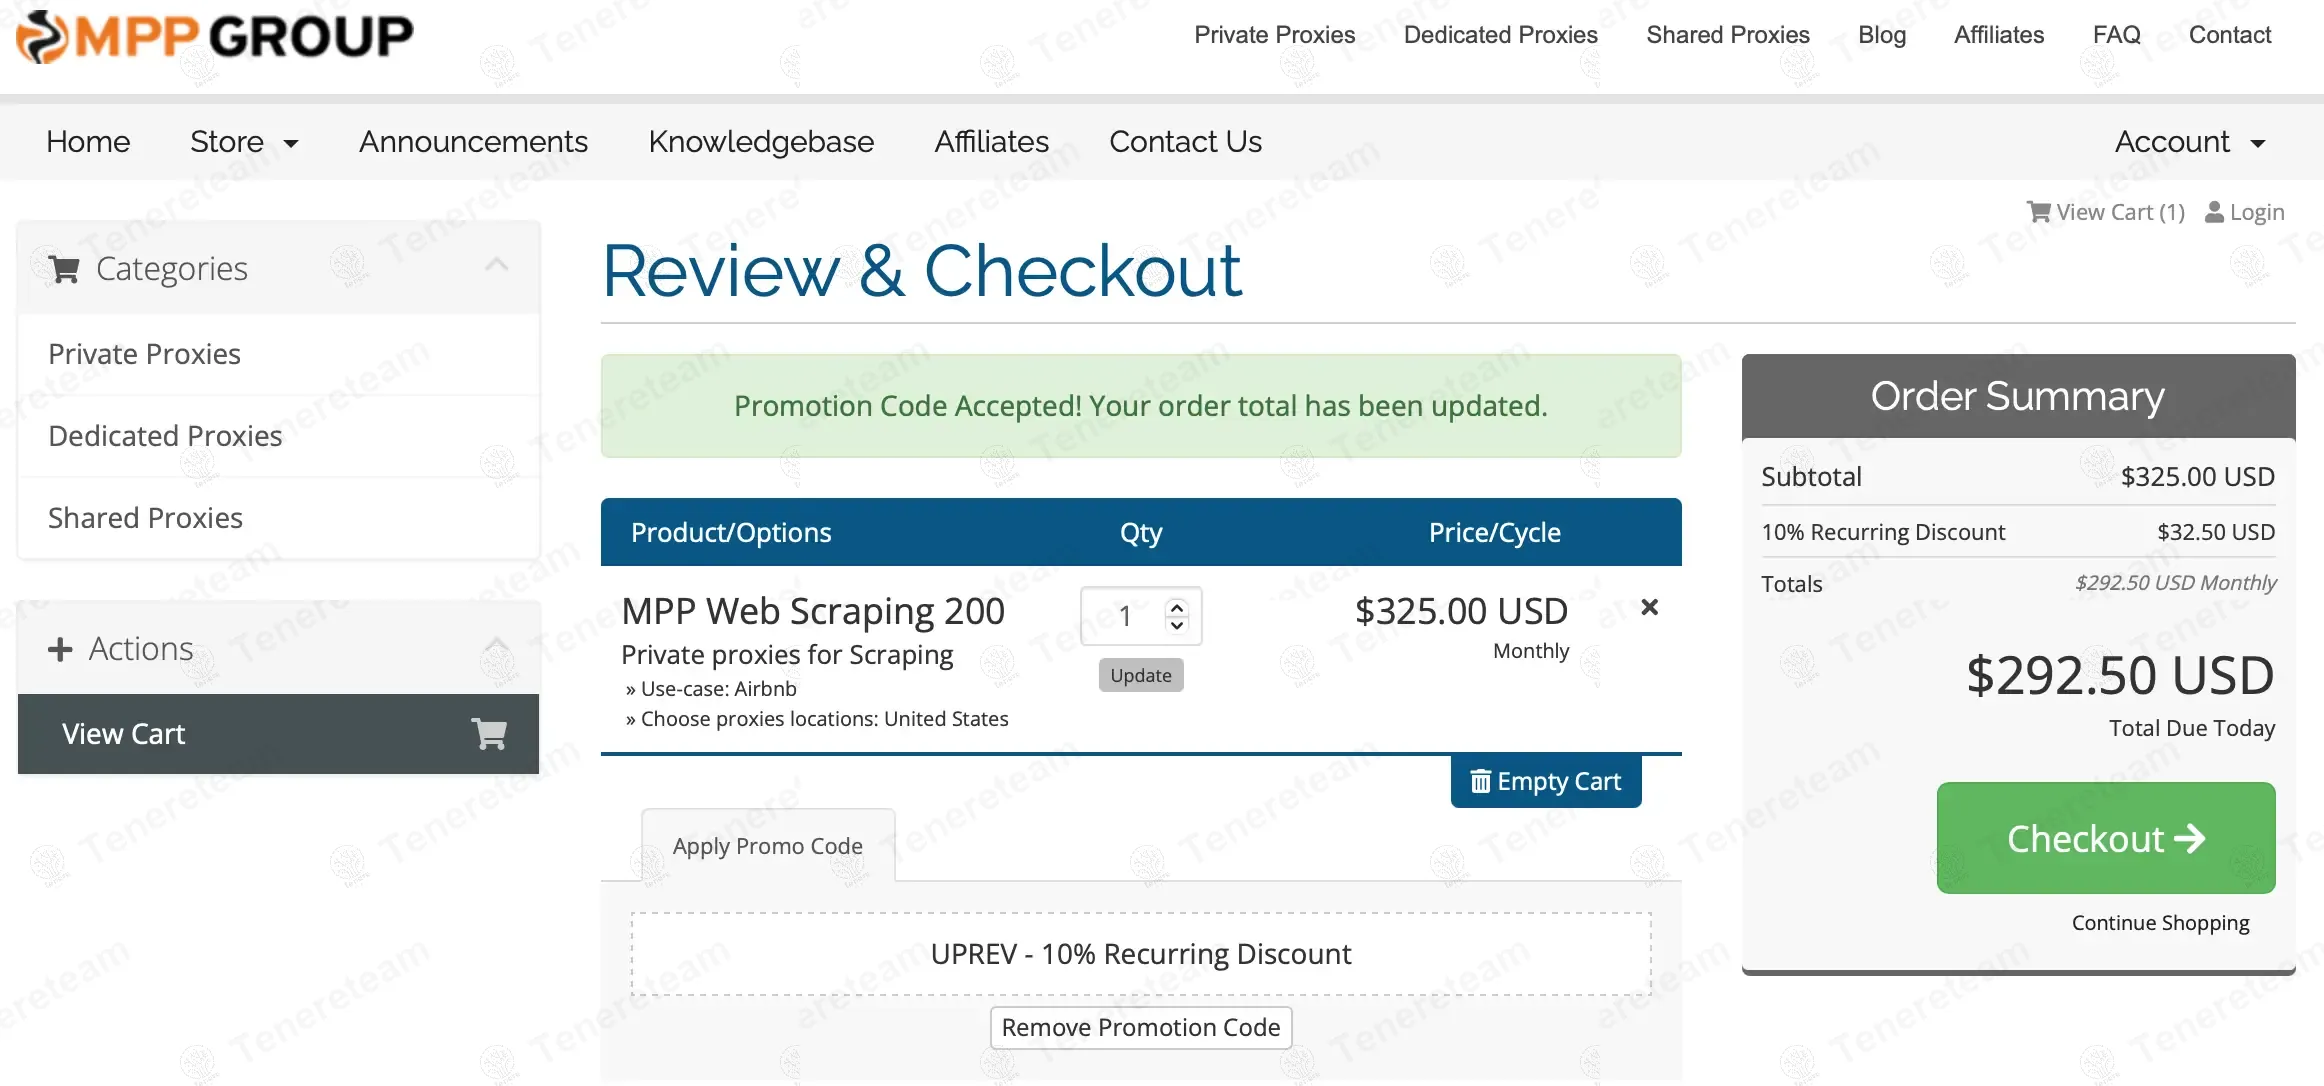Click the Remove Promotion Code button
Image resolution: width=2324 pixels, height=1086 pixels.
click(1141, 1027)
